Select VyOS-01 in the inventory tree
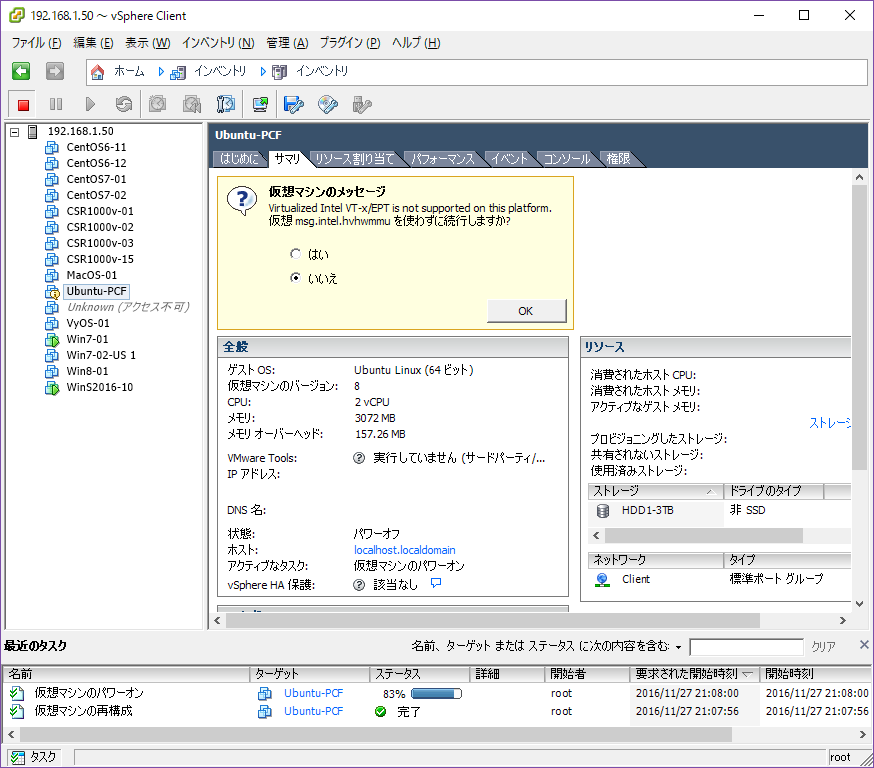The width and height of the screenshot is (874, 768). click(88, 323)
